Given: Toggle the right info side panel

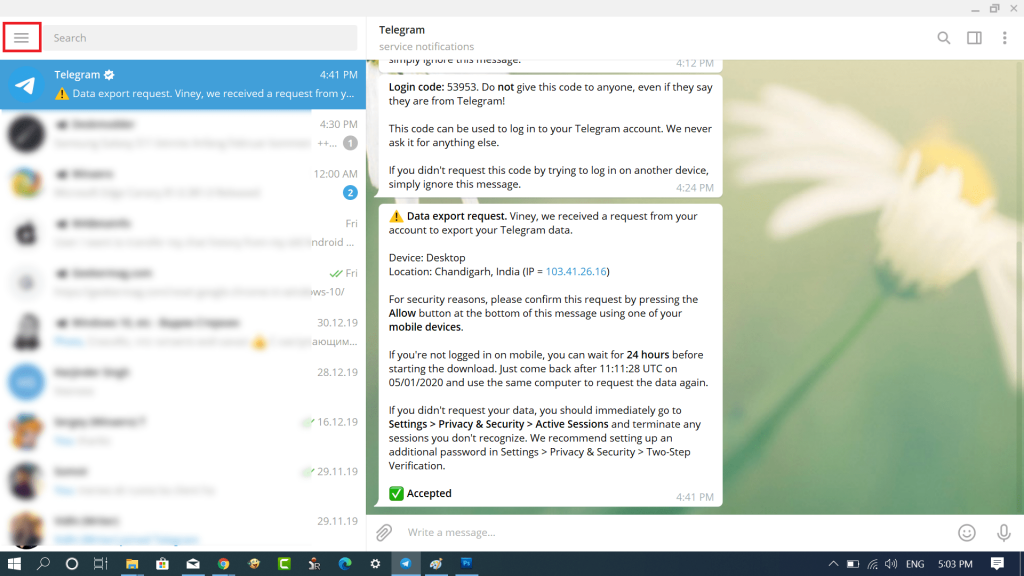Looking at the screenshot, I should (974, 38).
